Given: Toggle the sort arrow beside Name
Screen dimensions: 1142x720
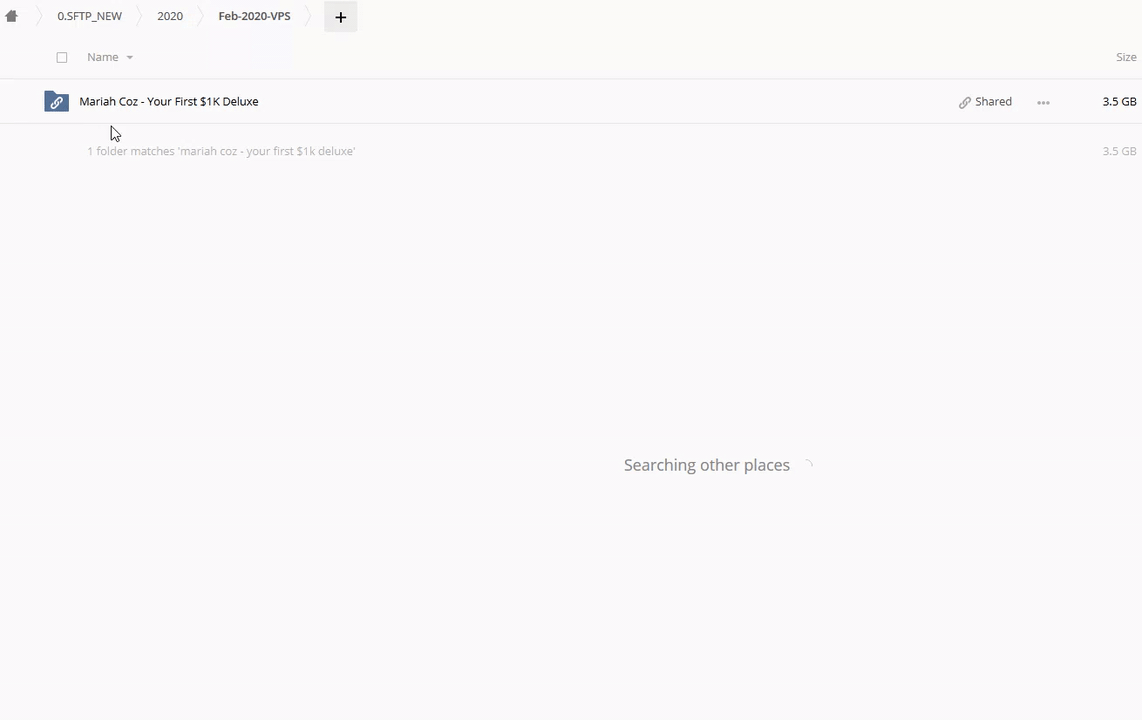Looking at the screenshot, I should [129, 58].
